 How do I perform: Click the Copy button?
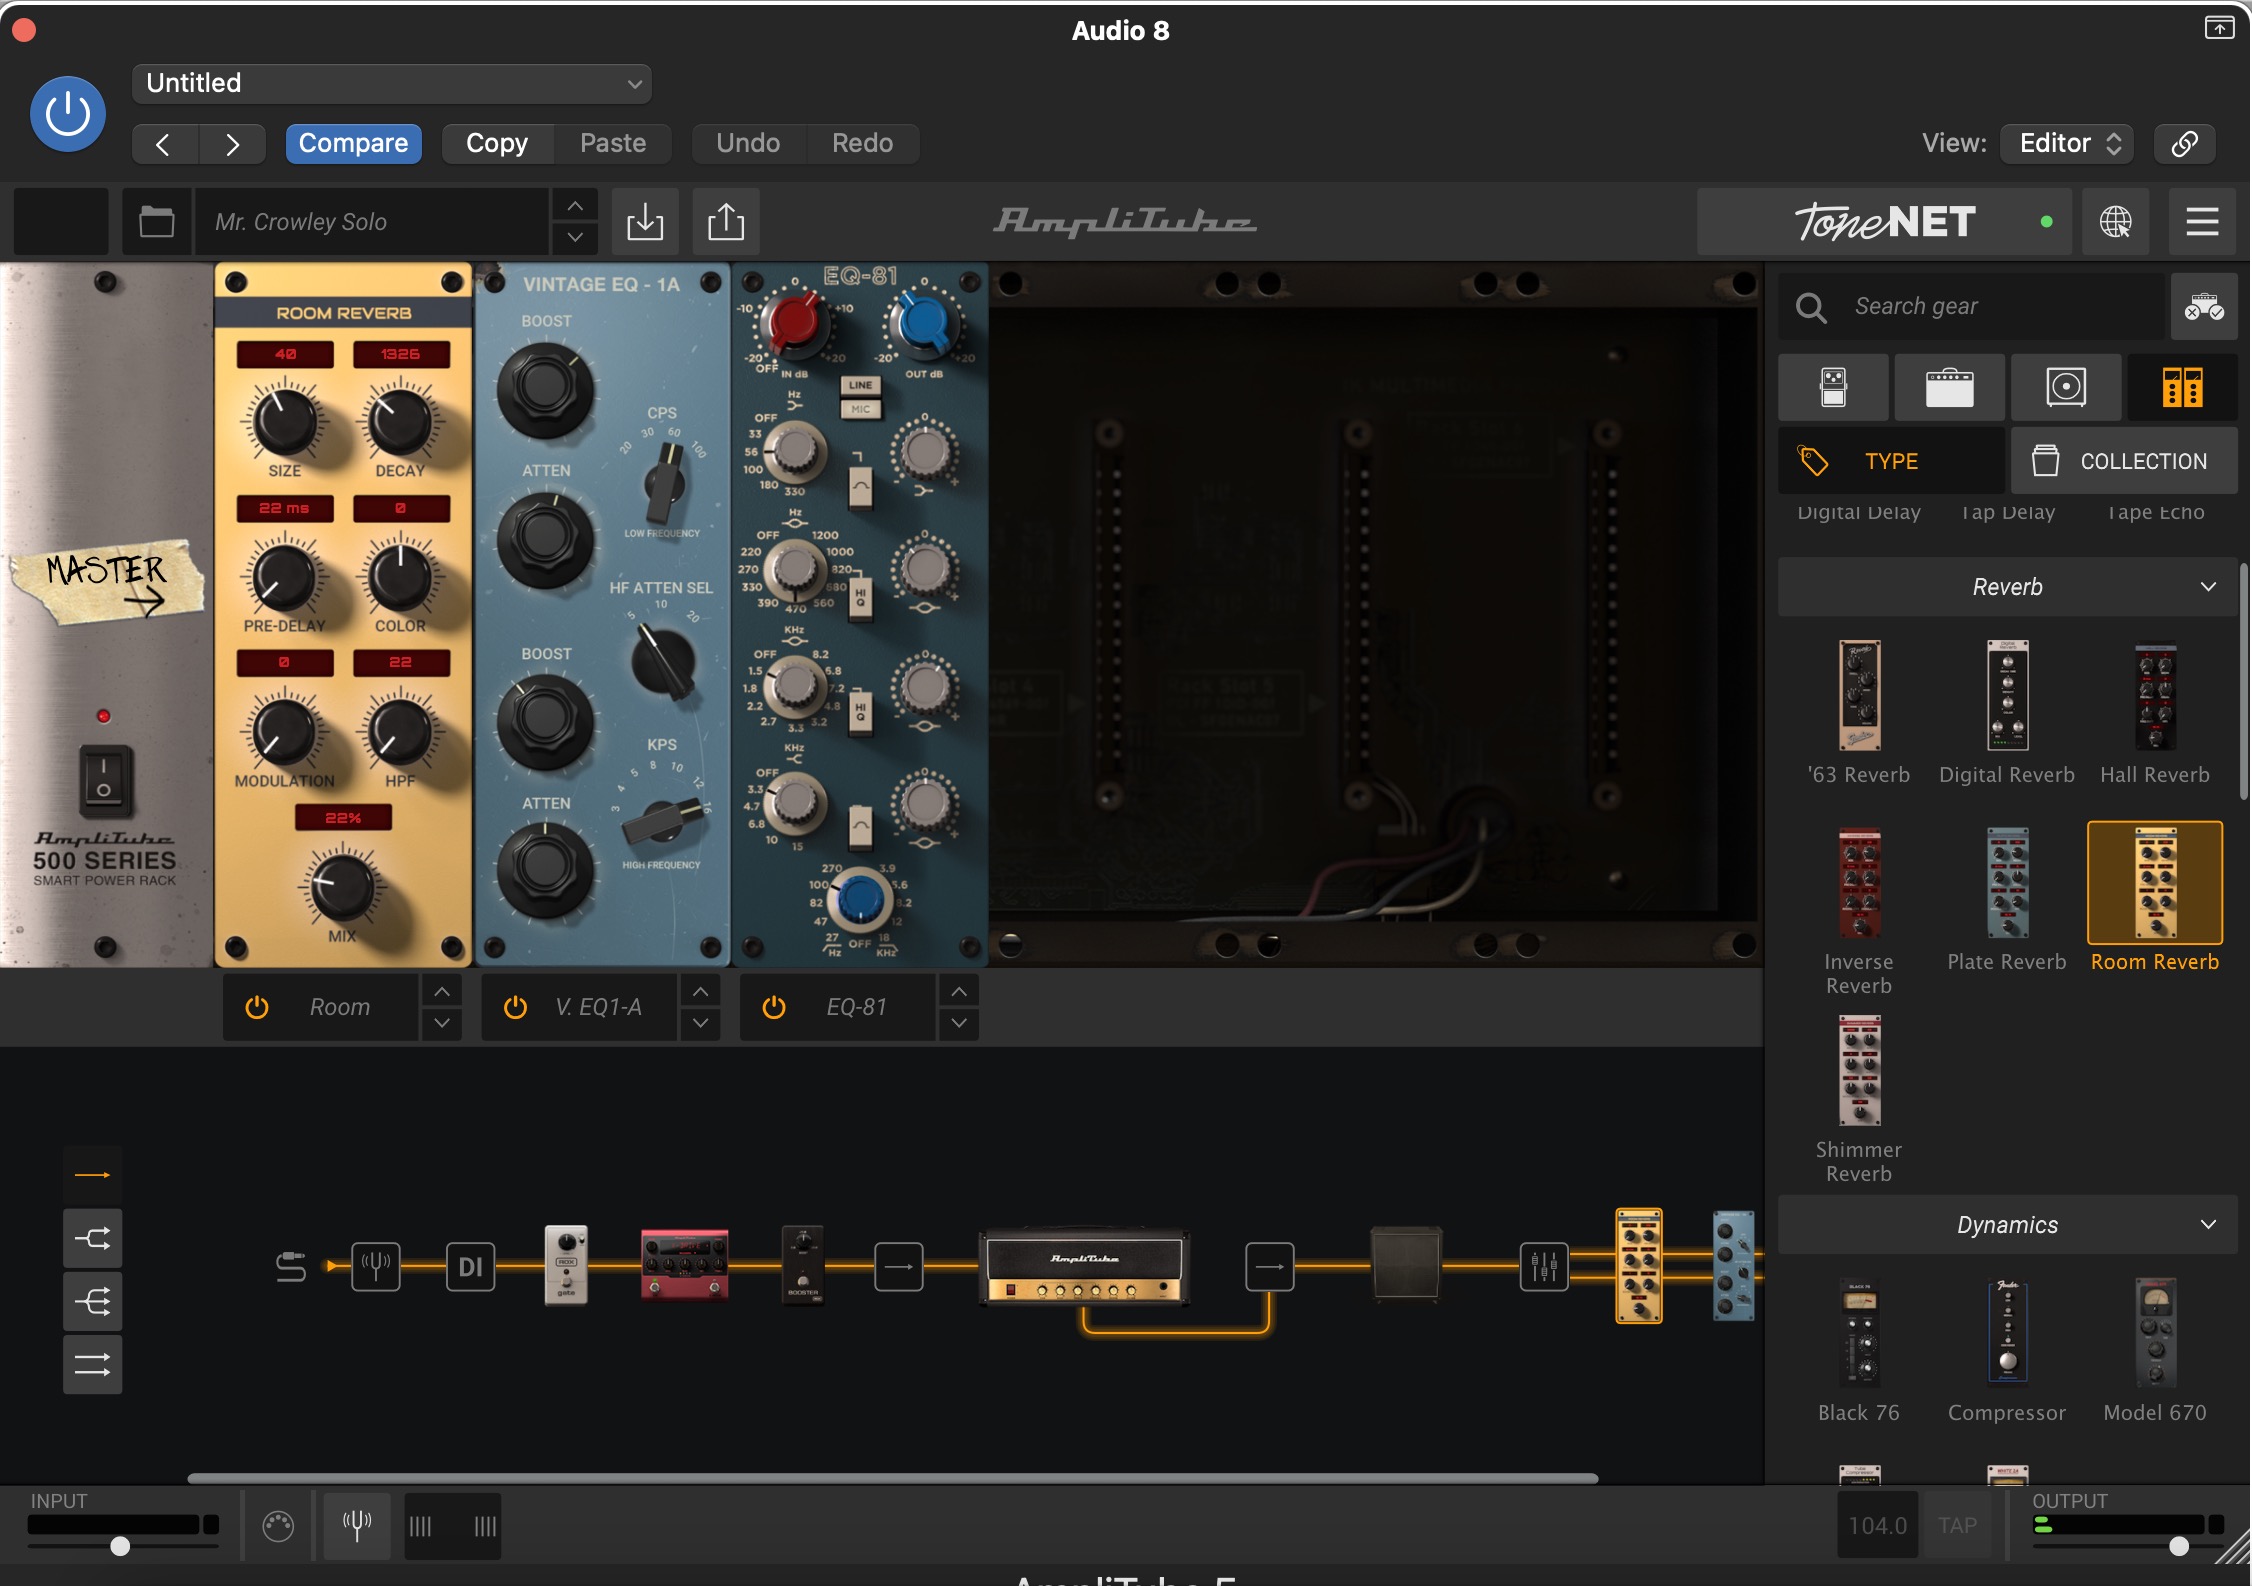[x=497, y=143]
